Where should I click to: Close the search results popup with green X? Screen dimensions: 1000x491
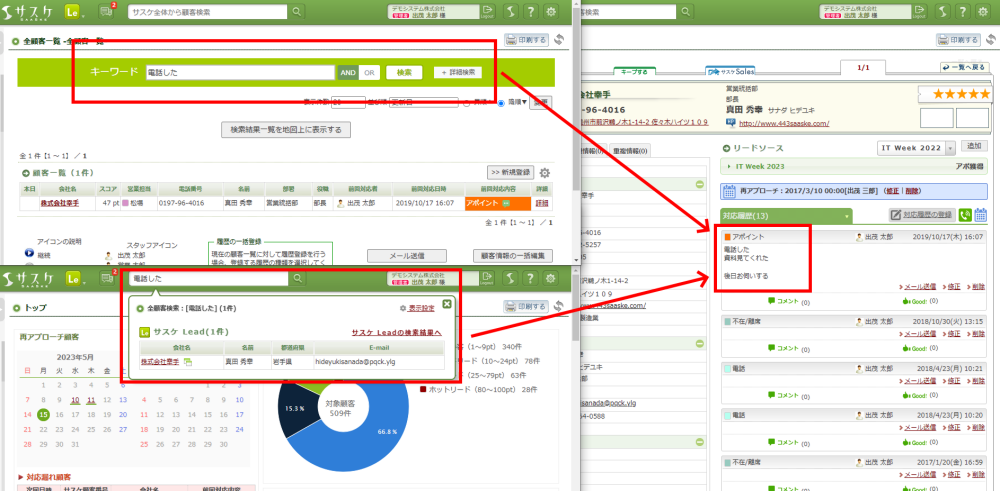(447, 304)
